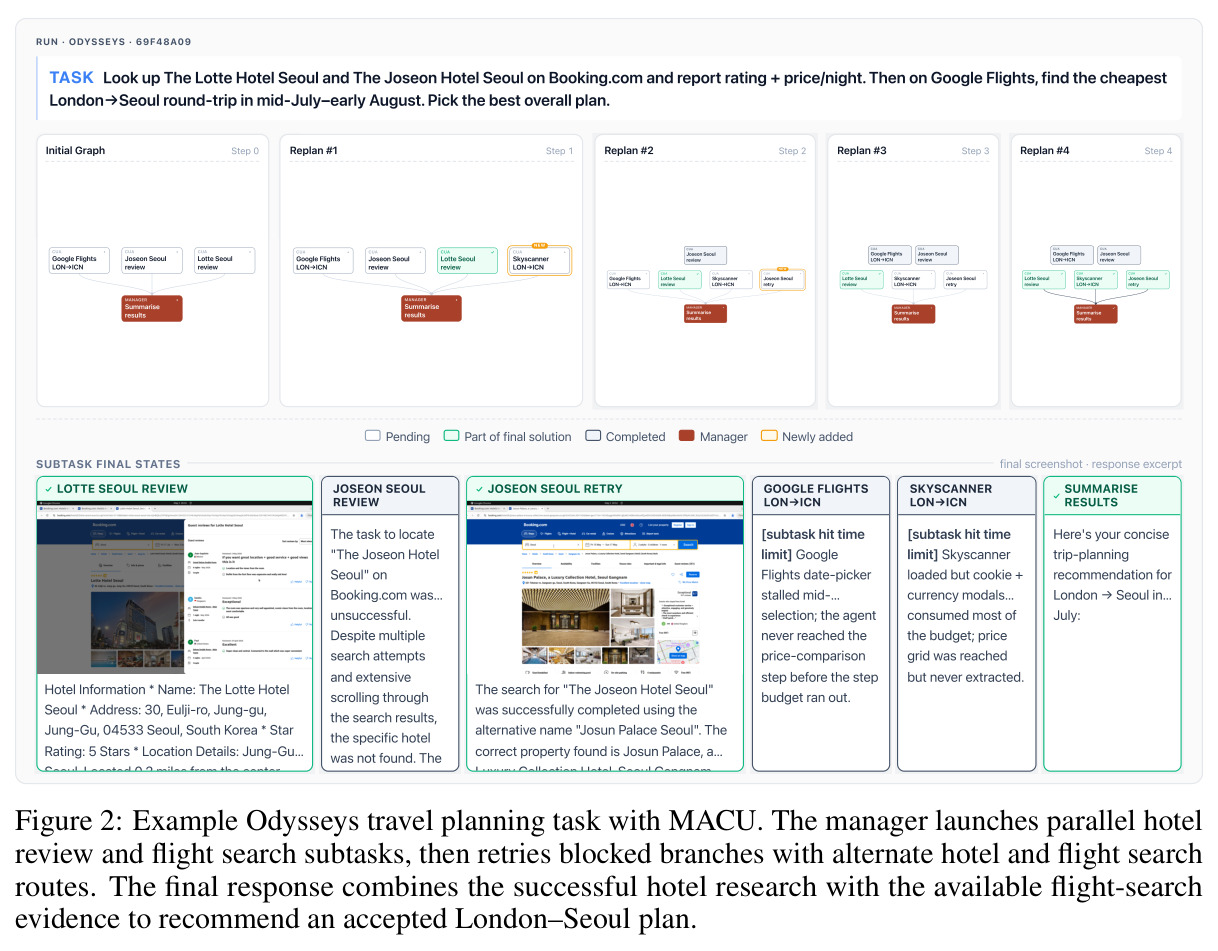Click the checkmark icon in the Summarise Results card header
This screenshot has height=951, width=1218.
pyautogui.click(x=1057, y=495)
